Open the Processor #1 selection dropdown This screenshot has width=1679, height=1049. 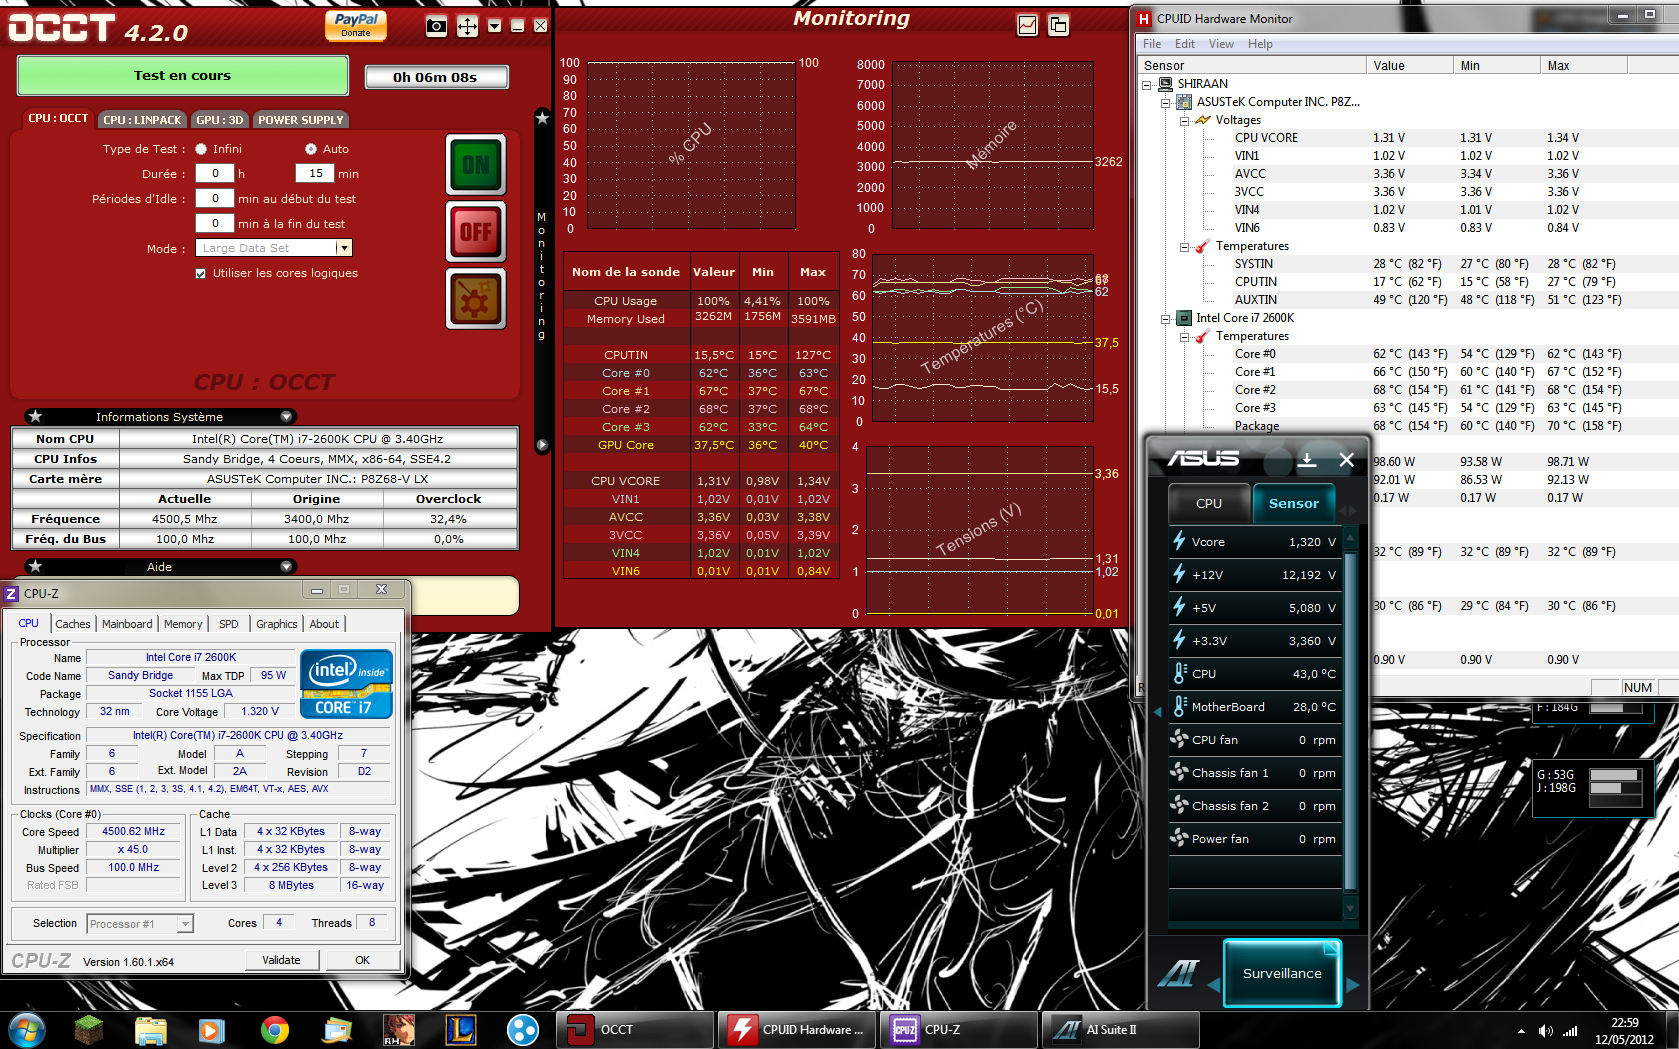[x=140, y=924]
